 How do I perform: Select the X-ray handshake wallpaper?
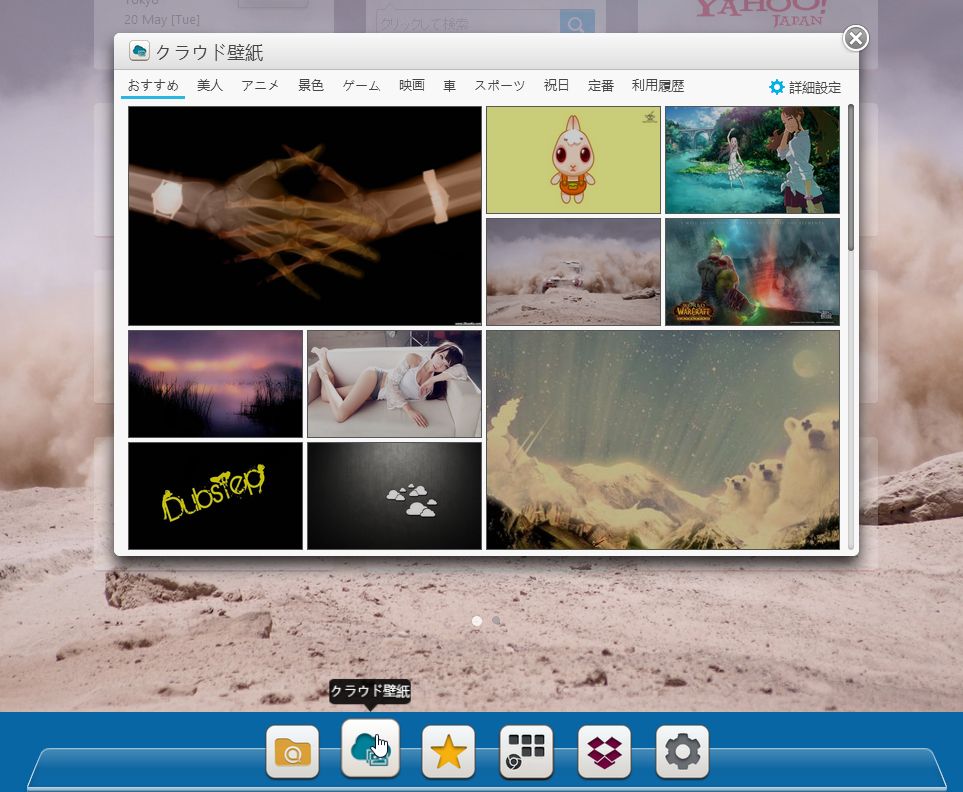[x=305, y=216]
